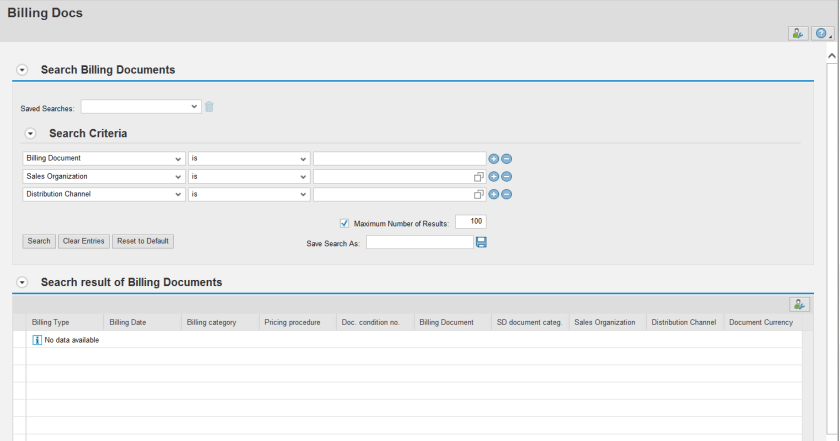Focus the Billing Document value input
This screenshot has width=840, height=441.
point(400,159)
